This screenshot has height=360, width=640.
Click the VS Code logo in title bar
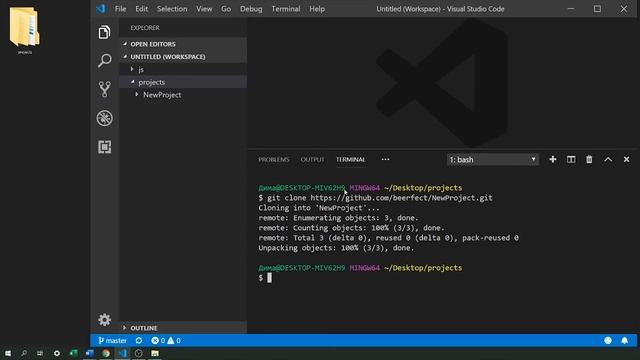pos(101,9)
